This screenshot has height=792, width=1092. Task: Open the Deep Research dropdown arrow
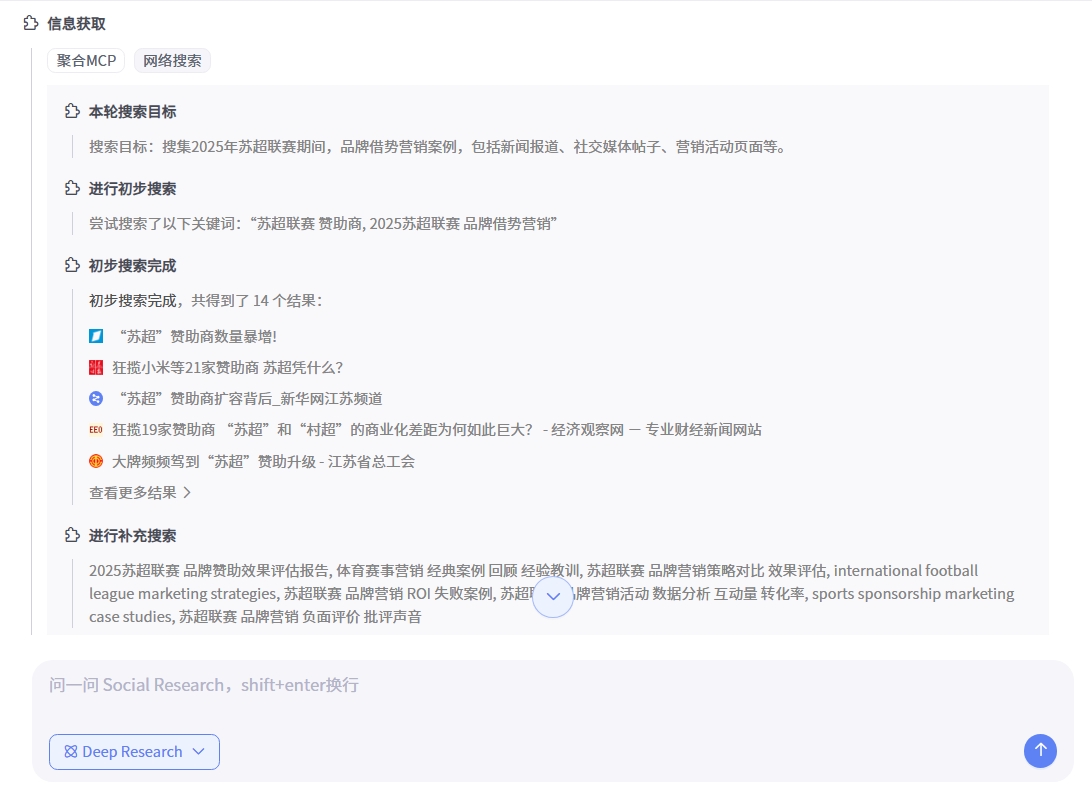tap(198, 752)
